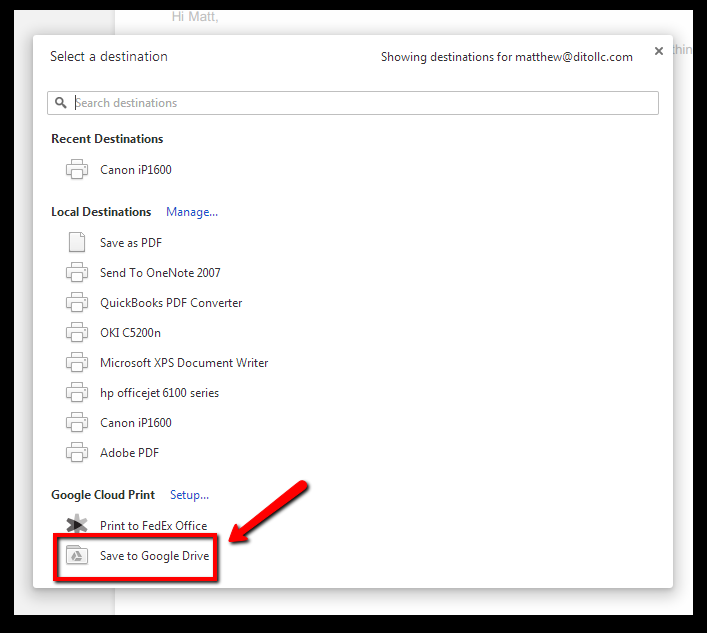Click the QuickBooks PDF Converter printer icon
This screenshot has height=633, width=707.
click(77, 302)
